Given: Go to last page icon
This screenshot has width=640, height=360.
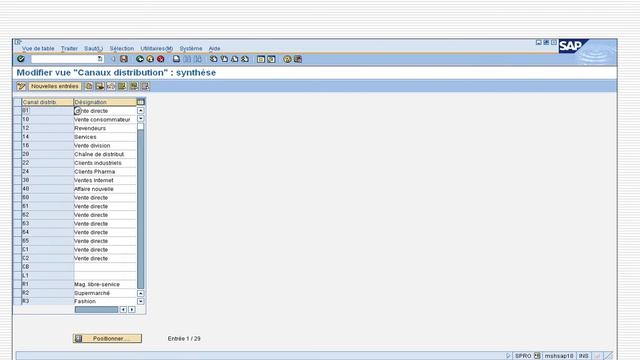Looking at the screenshot, I should (245, 59).
